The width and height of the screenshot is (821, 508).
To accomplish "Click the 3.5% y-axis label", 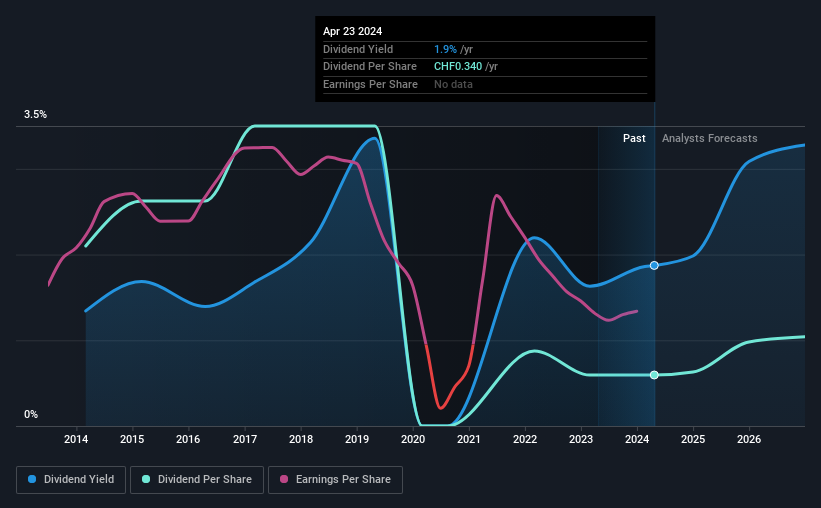I will click(35, 114).
